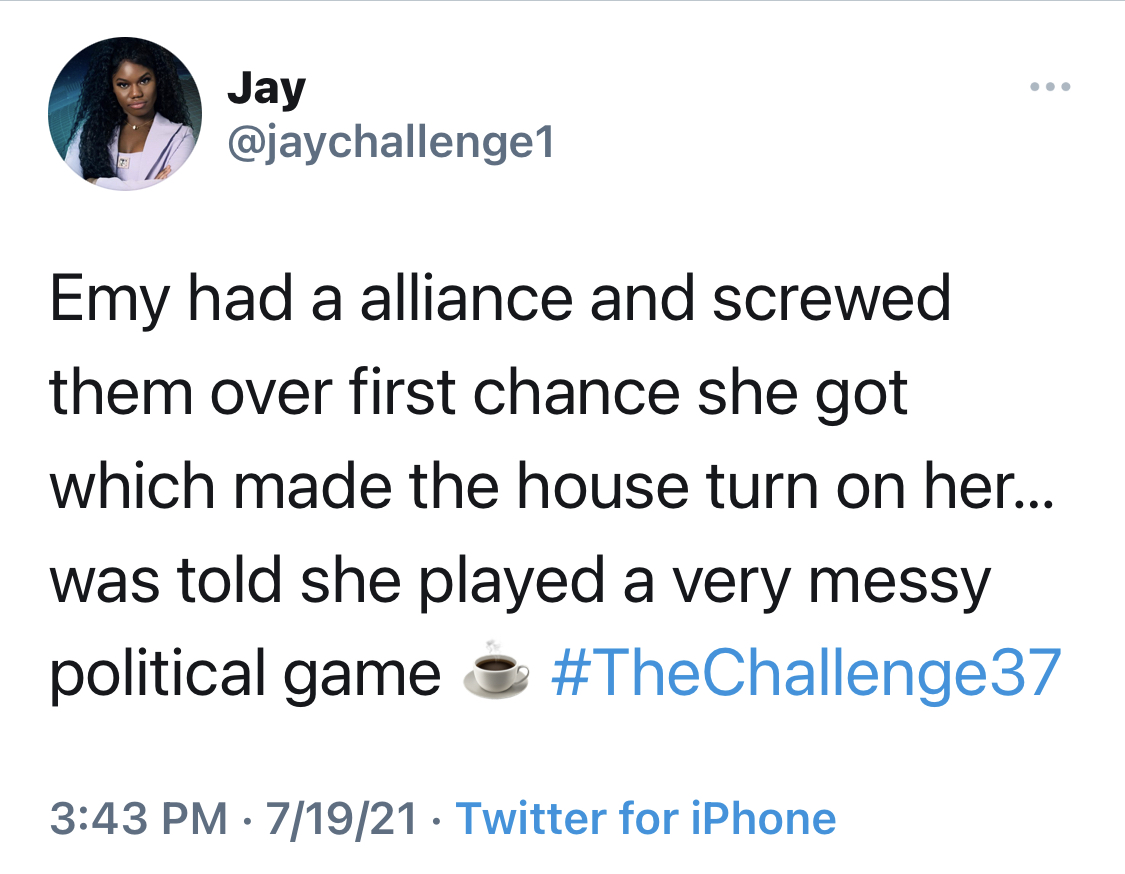Click the word Emy in the tweet

pyautogui.click(x=110, y=300)
